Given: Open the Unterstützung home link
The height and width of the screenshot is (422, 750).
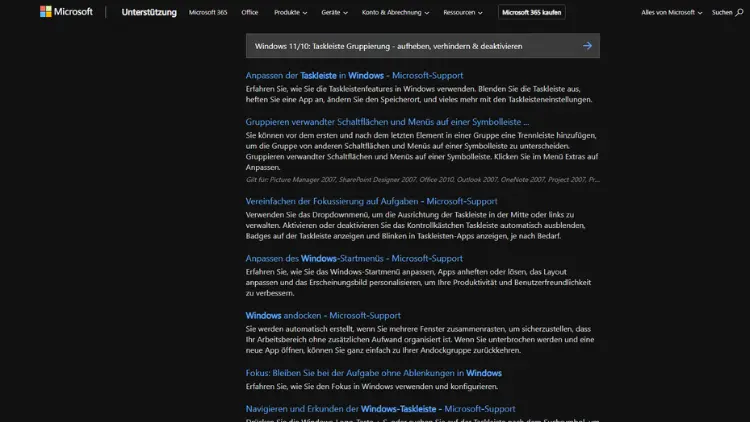Looking at the screenshot, I should (x=149, y=12).
